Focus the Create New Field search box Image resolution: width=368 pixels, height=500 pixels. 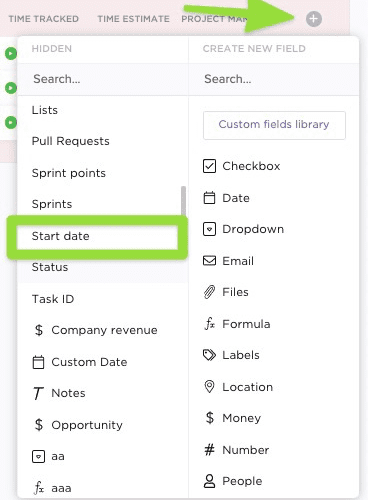(x=274, y=79)
